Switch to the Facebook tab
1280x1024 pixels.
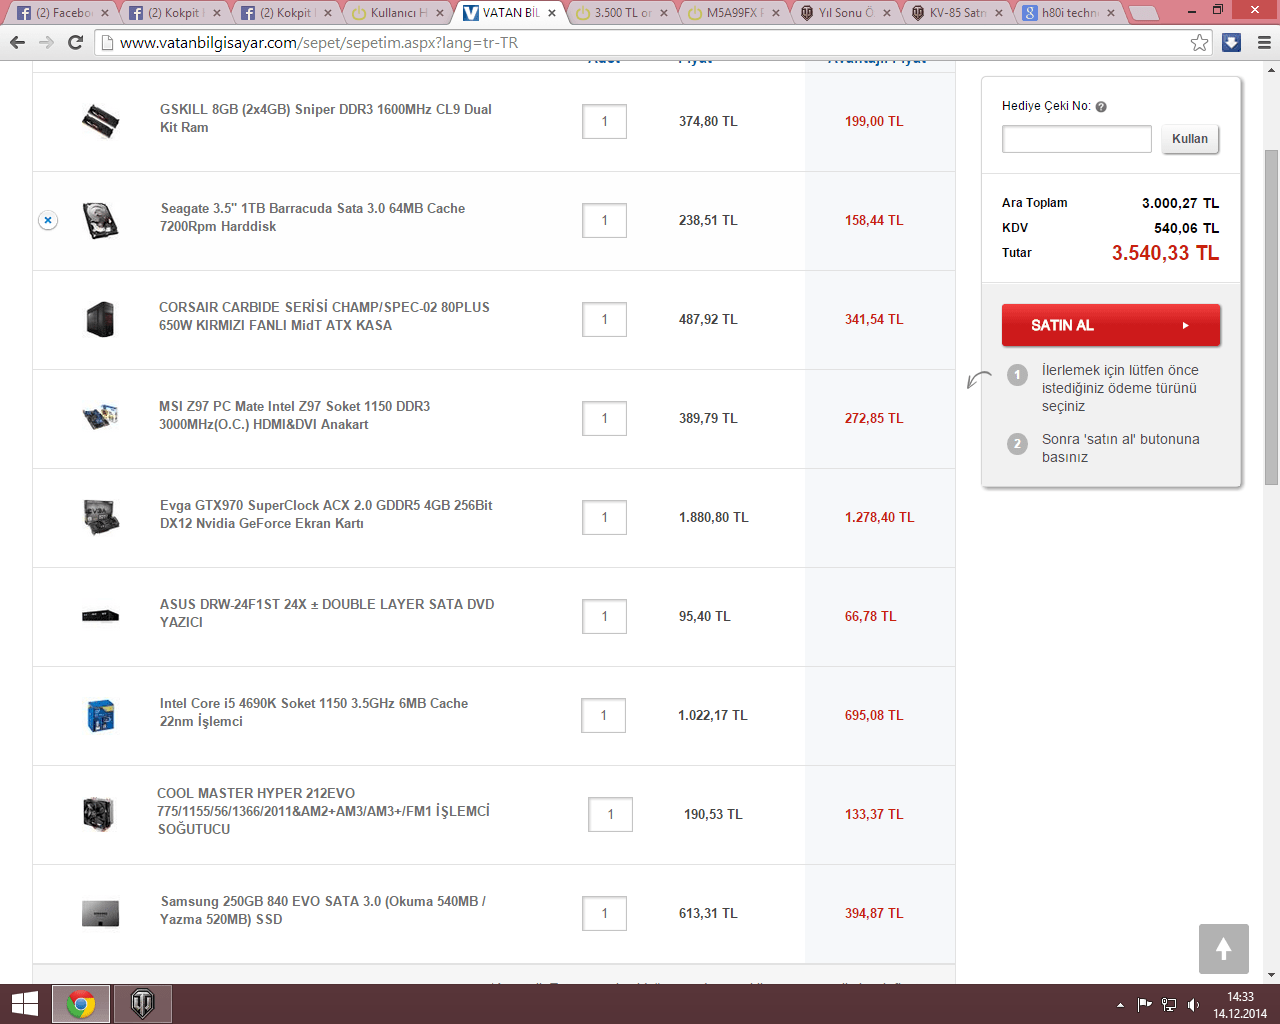60,13
